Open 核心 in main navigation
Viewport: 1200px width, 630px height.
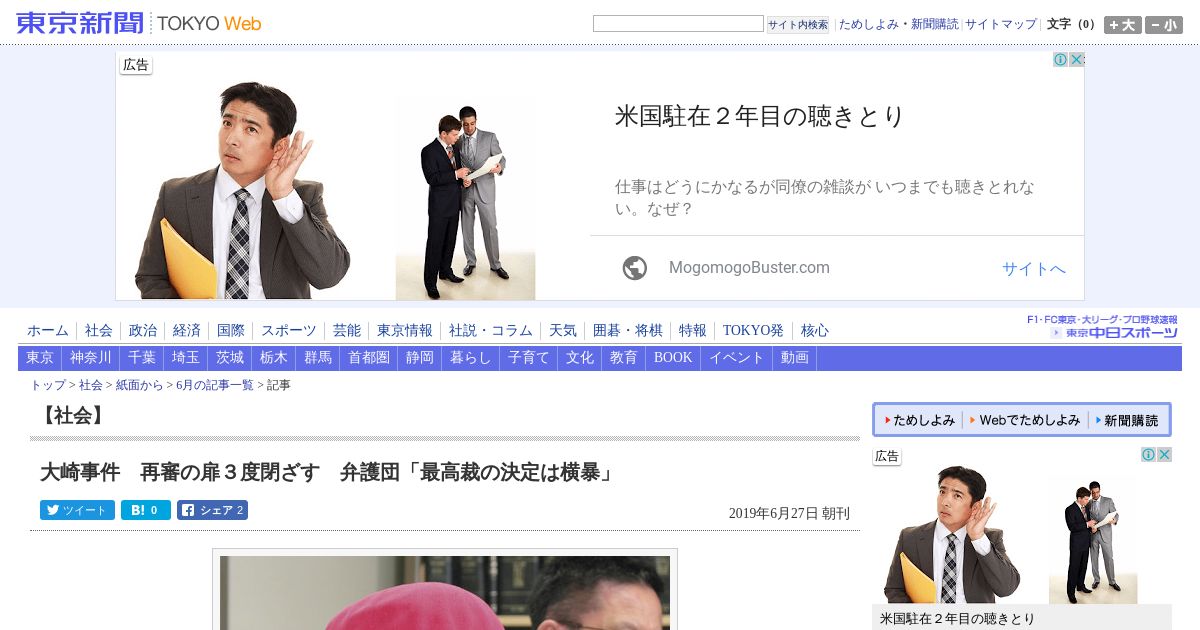click(815, 330)
